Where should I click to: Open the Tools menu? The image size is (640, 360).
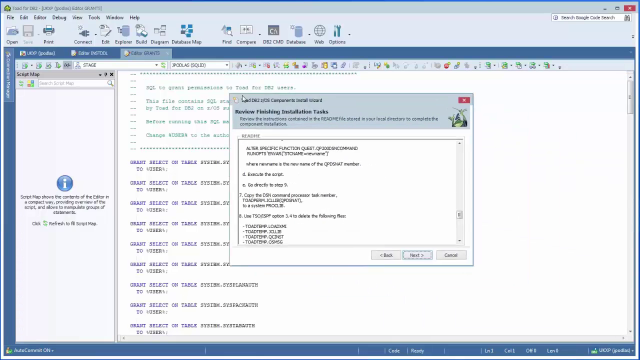point(94,18)
